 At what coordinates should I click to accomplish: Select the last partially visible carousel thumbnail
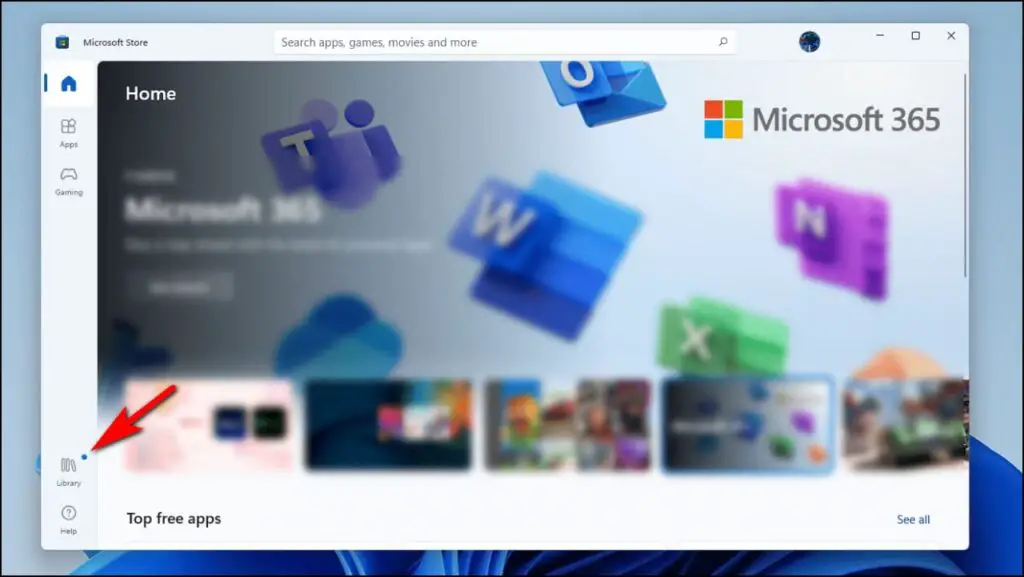point(906,424)
